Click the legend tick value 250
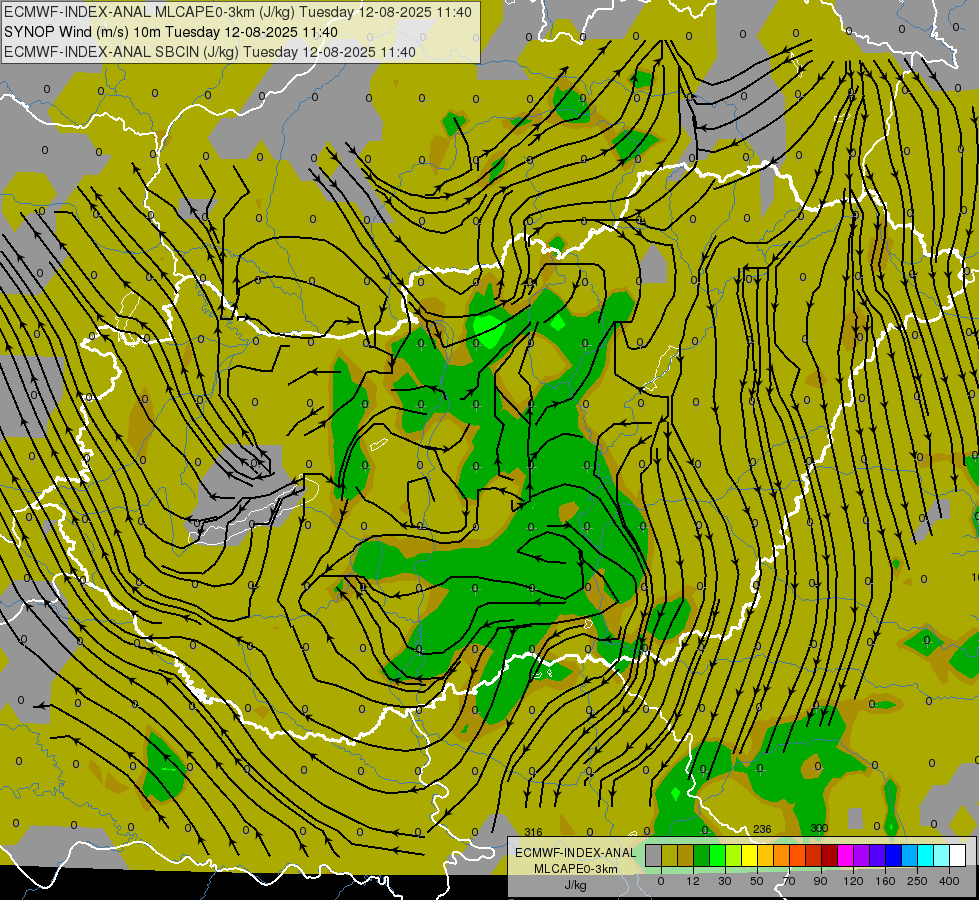Screen dimensions: 979x900 click(x=917, y=881)
